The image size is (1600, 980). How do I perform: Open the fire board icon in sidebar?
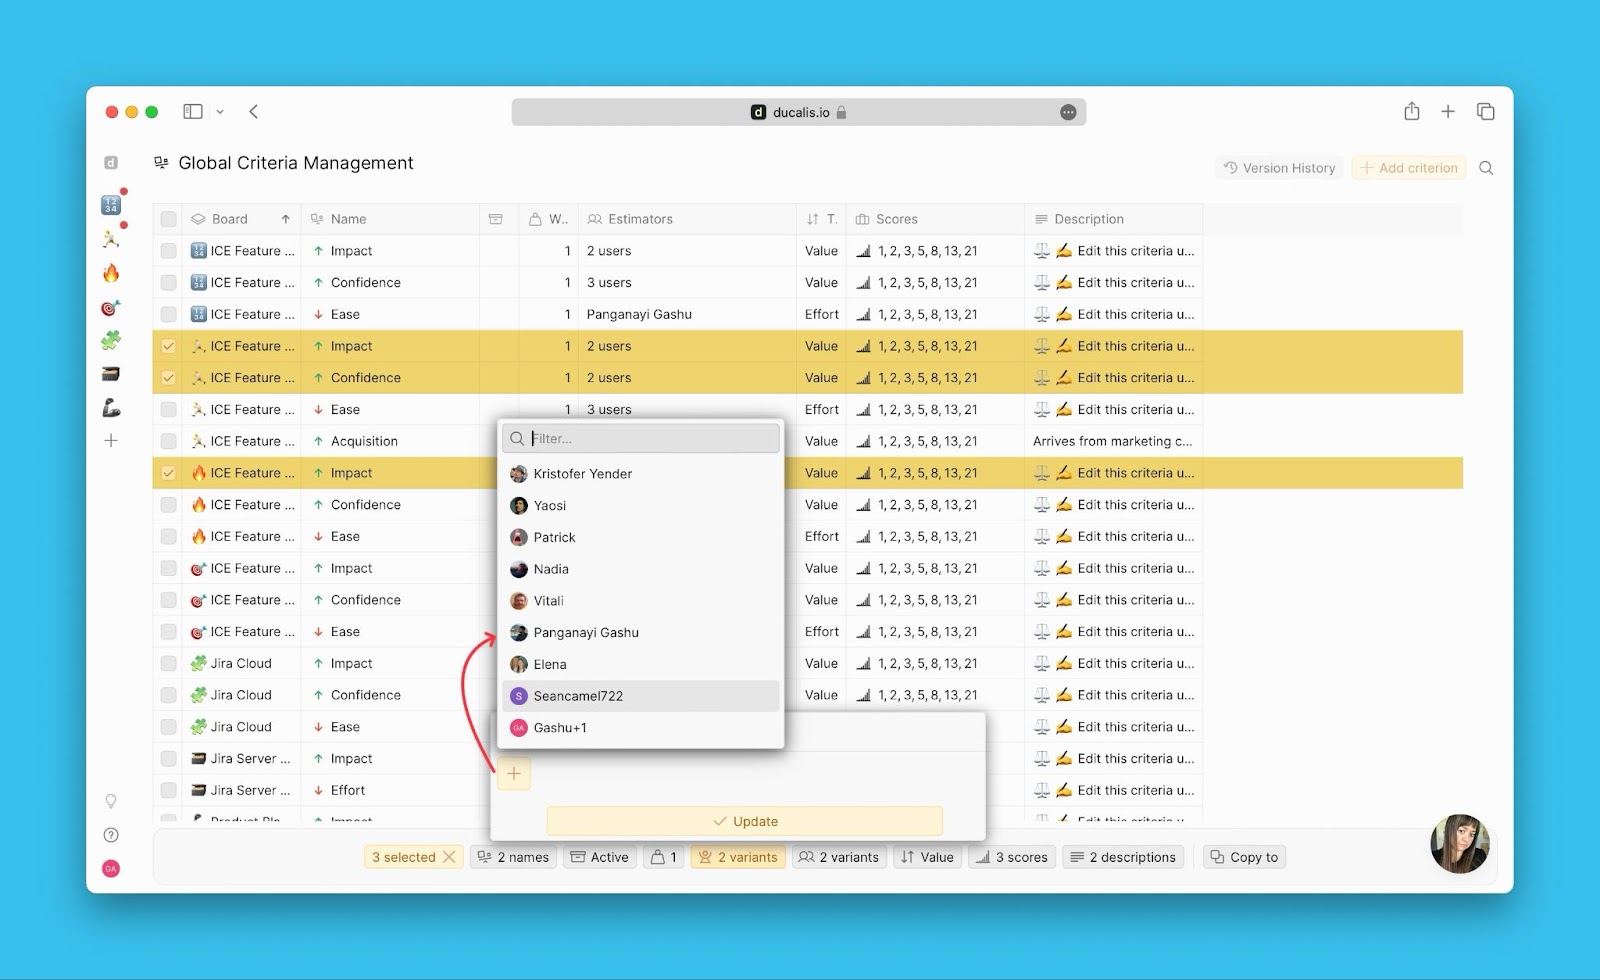[111, 273]
